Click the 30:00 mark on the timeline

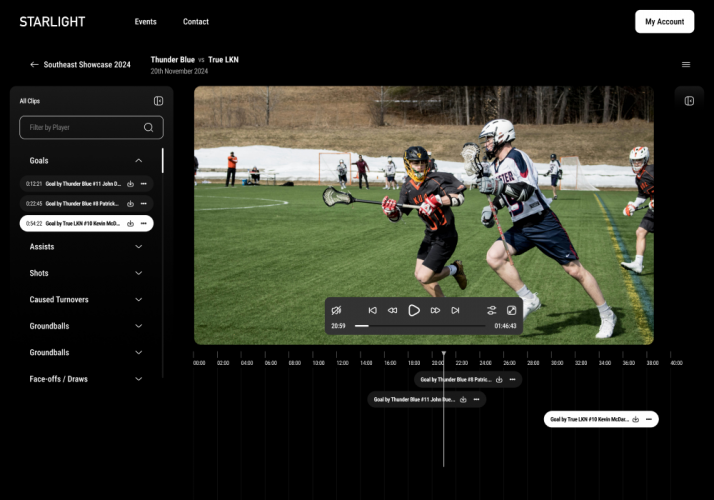tap(557, 363)
